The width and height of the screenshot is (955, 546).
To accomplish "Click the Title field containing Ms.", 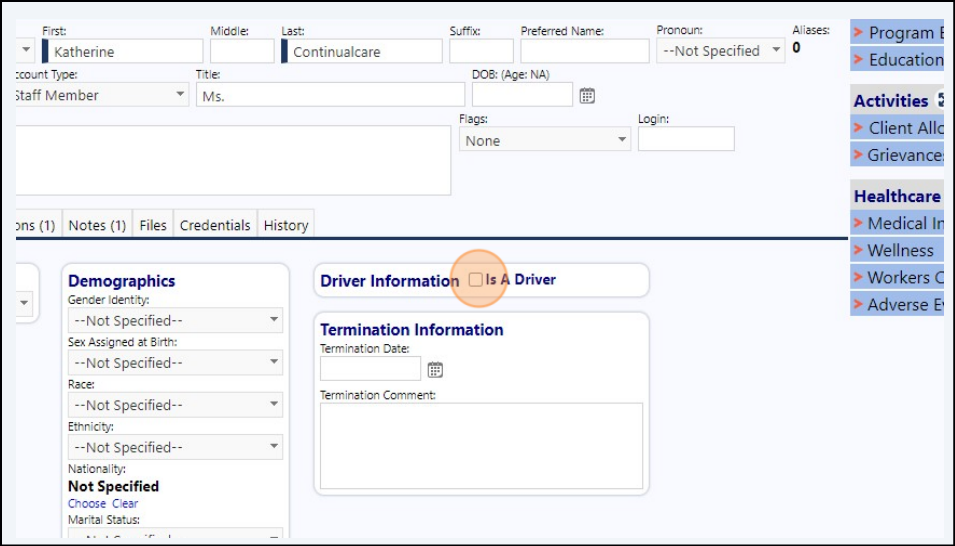I will tap(330, 96).
